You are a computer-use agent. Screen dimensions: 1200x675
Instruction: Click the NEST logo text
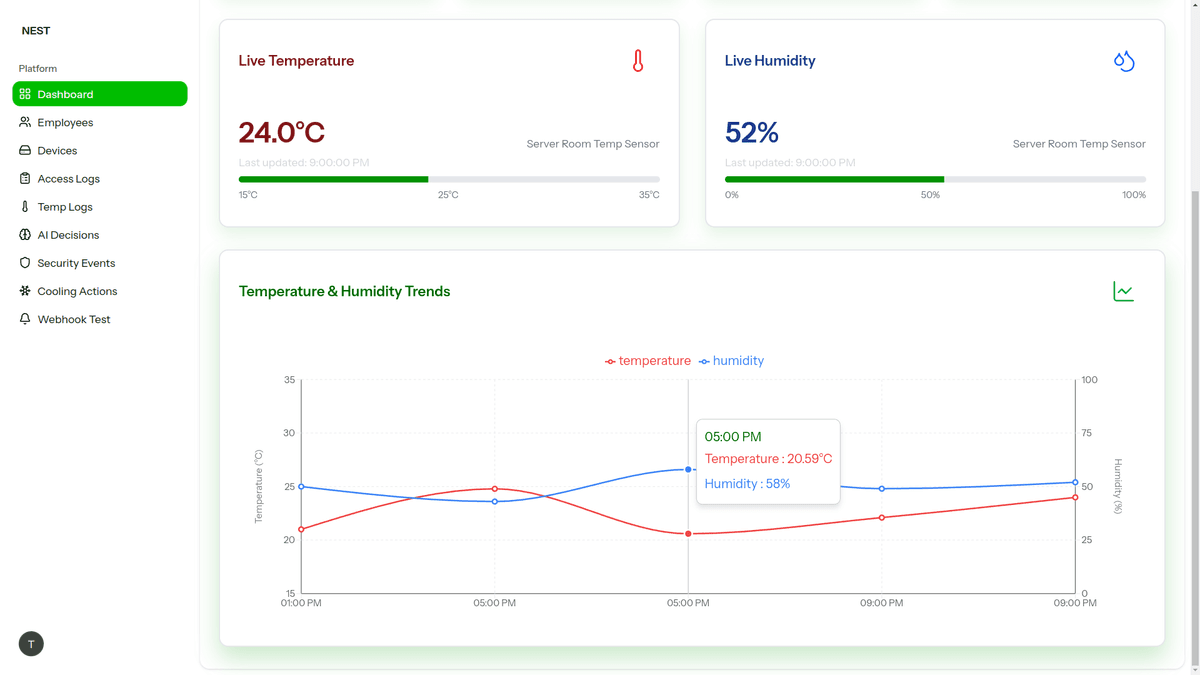tap(36, 31)
